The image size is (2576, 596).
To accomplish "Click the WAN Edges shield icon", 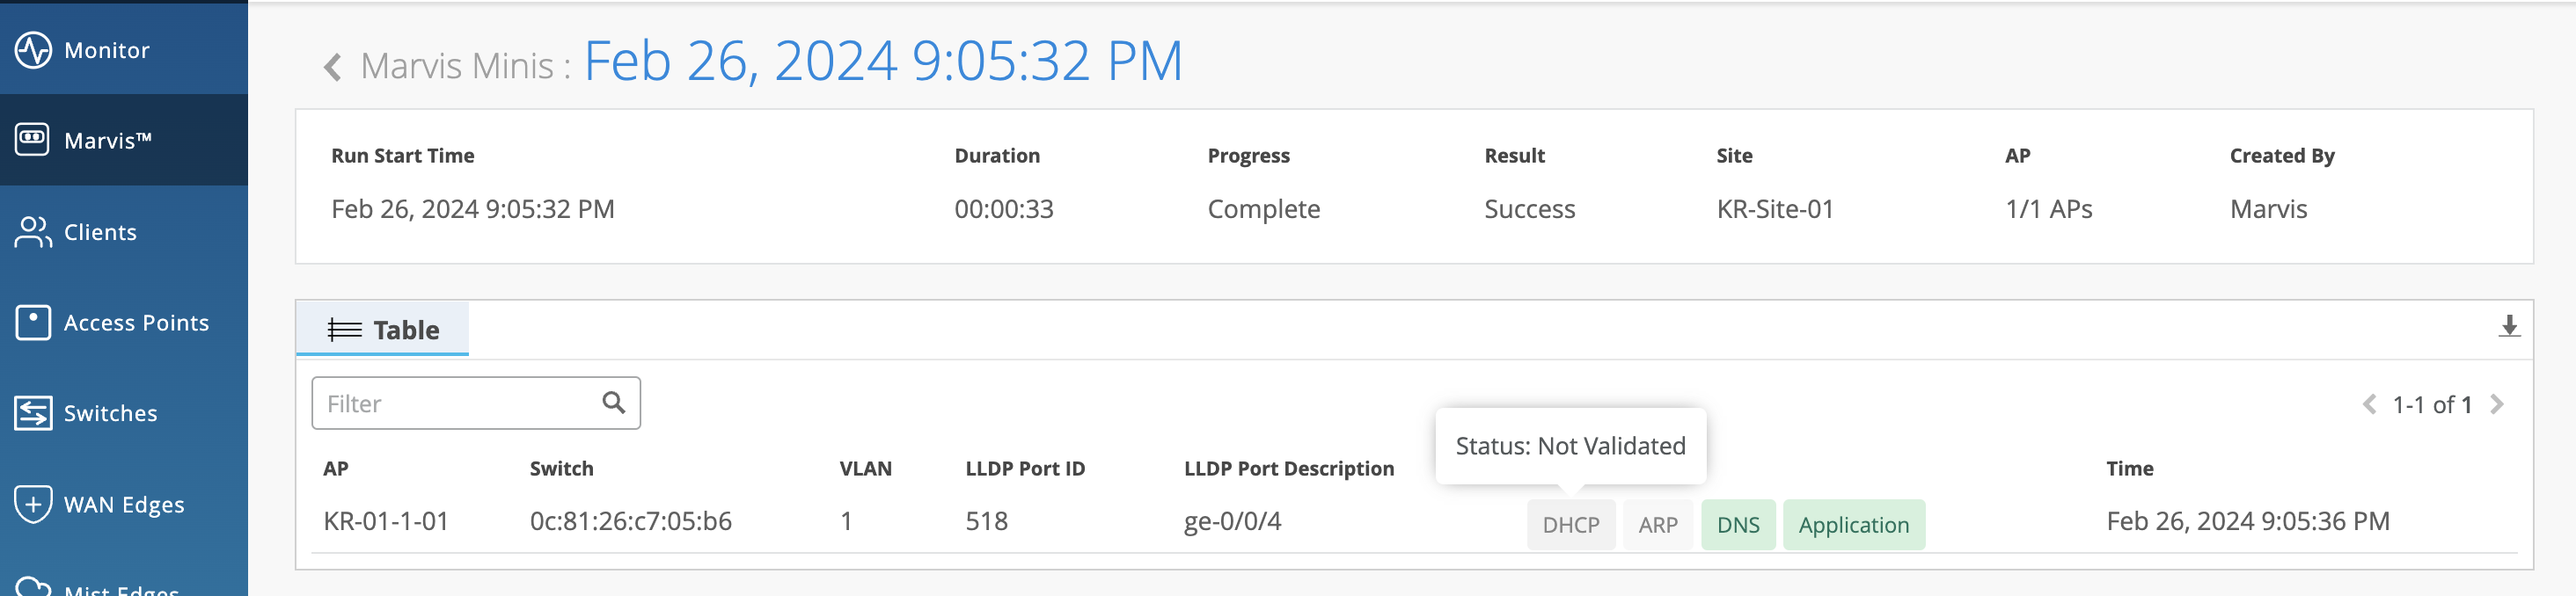I will [33, 504].
